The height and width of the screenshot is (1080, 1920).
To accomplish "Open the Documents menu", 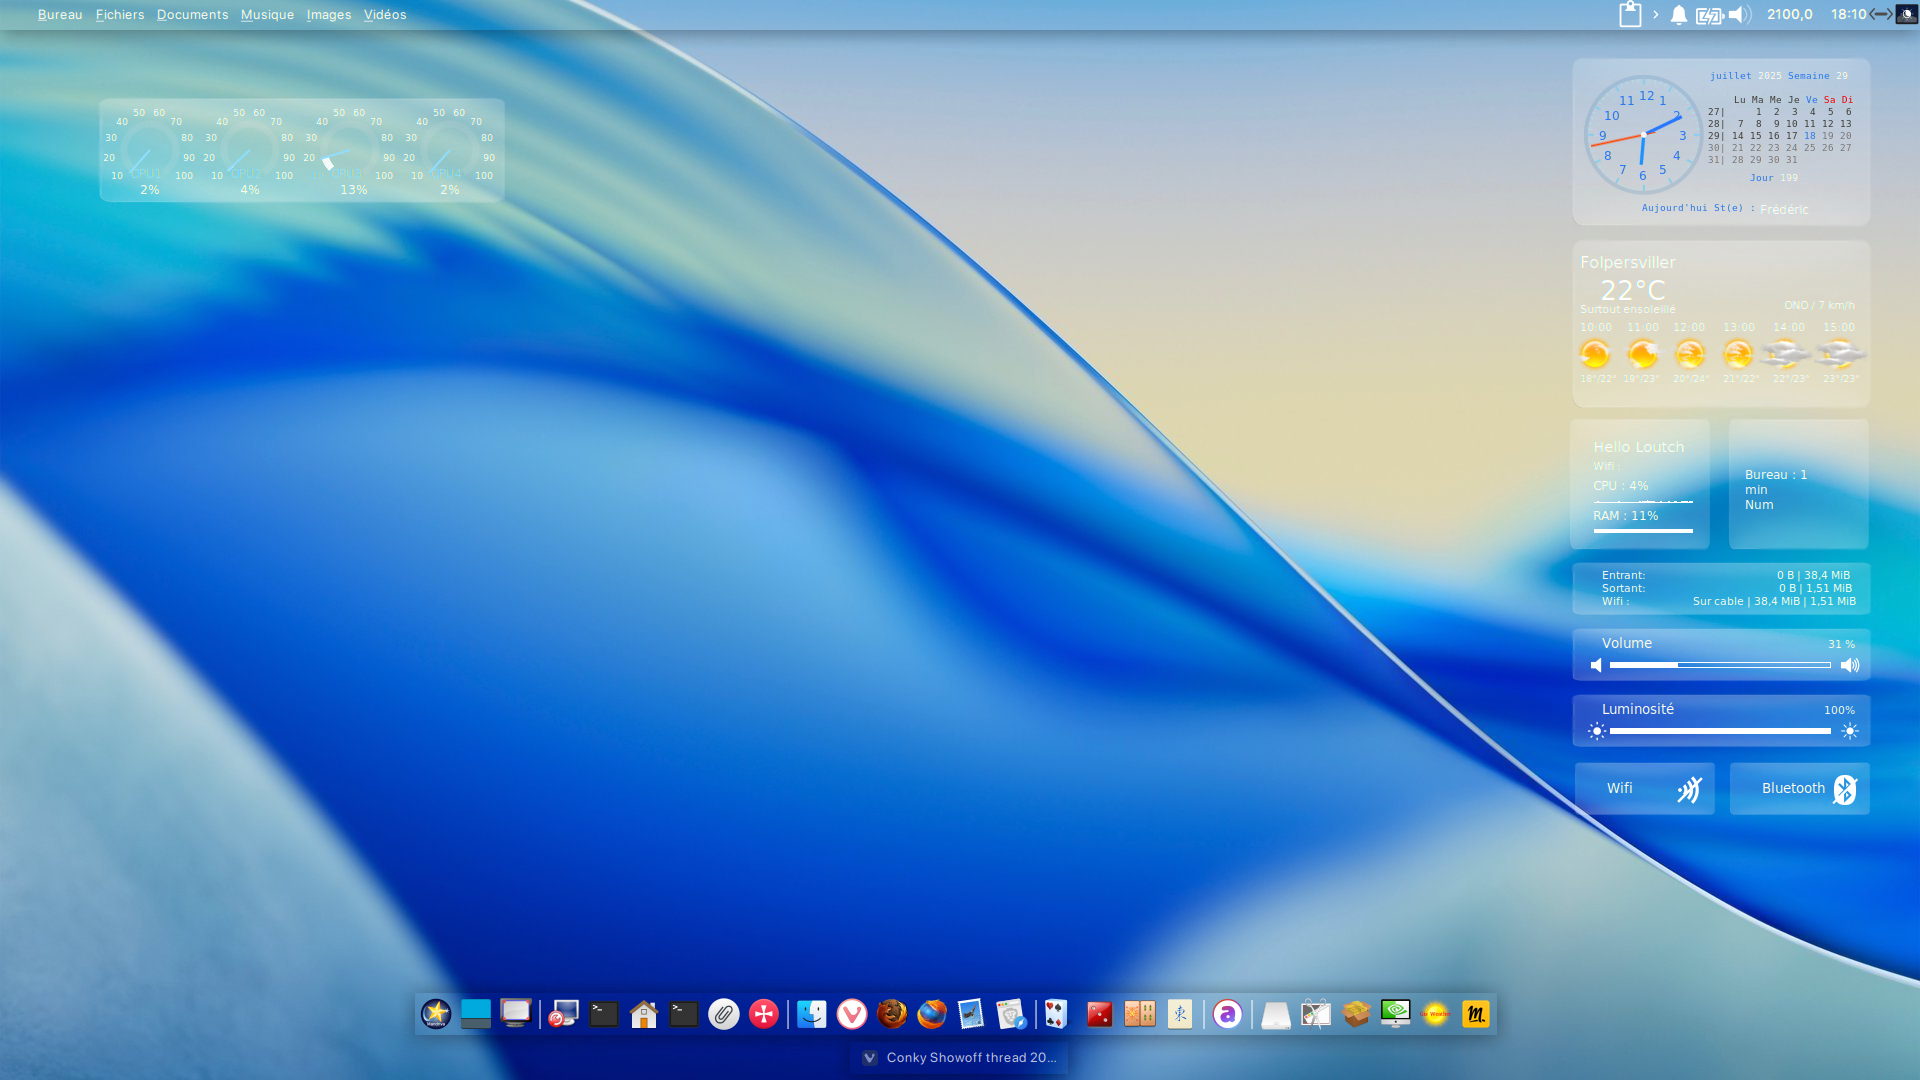I will 192,14.
